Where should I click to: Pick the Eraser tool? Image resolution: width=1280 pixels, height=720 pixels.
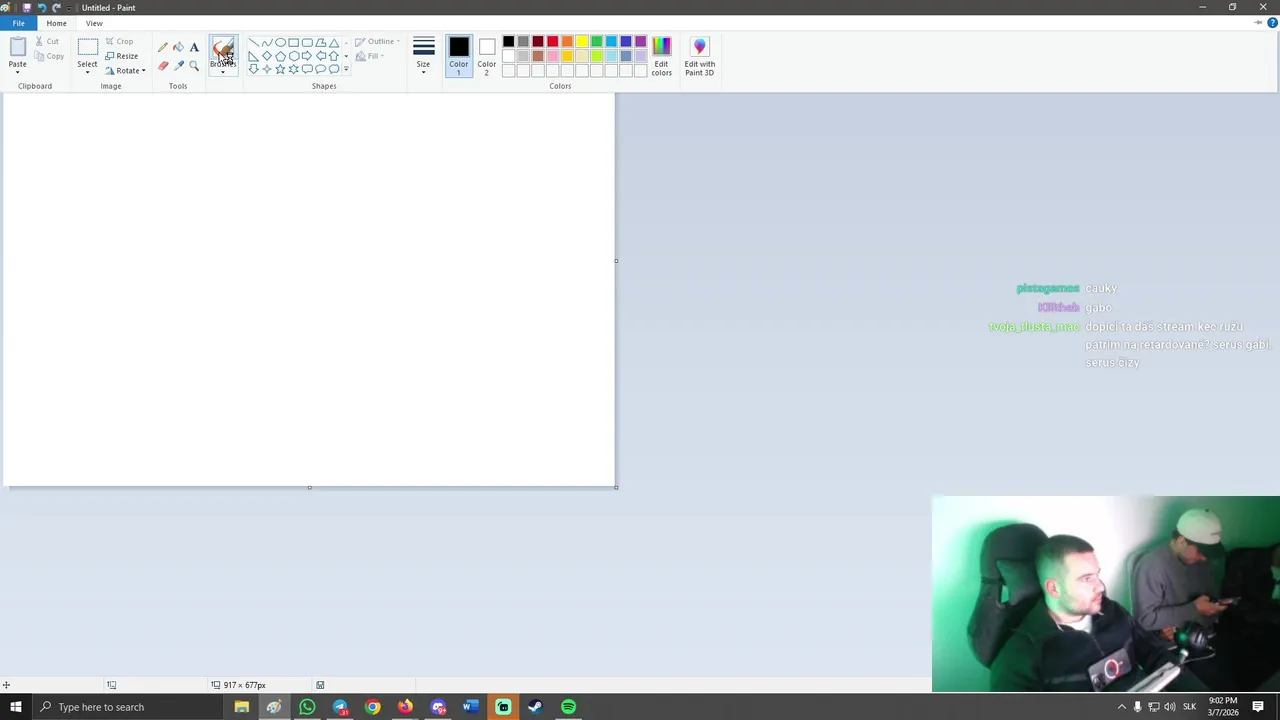click(x=163, y=65)
